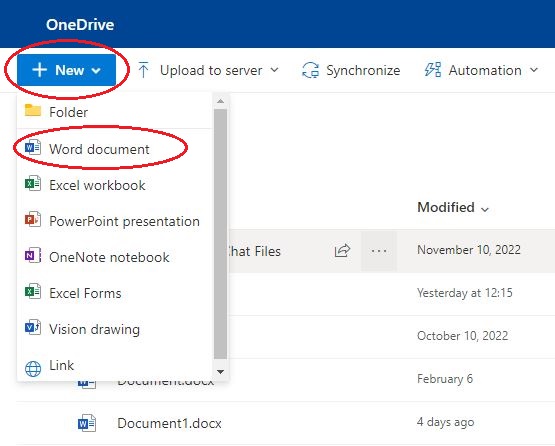The width and height of the screenshot is (555, 446).
Task: Click the Synchronize label
Action: [x=363, y=70]
